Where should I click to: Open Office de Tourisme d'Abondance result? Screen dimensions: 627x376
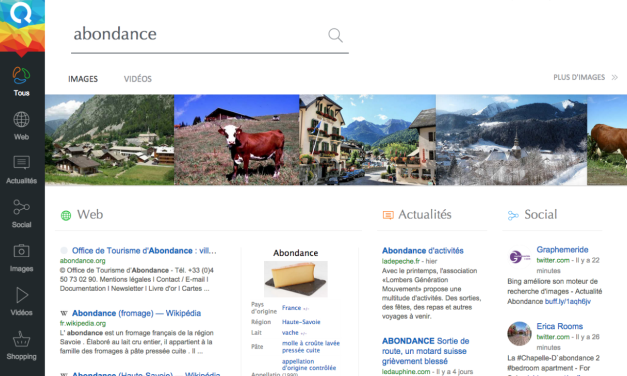coord(144,251)
